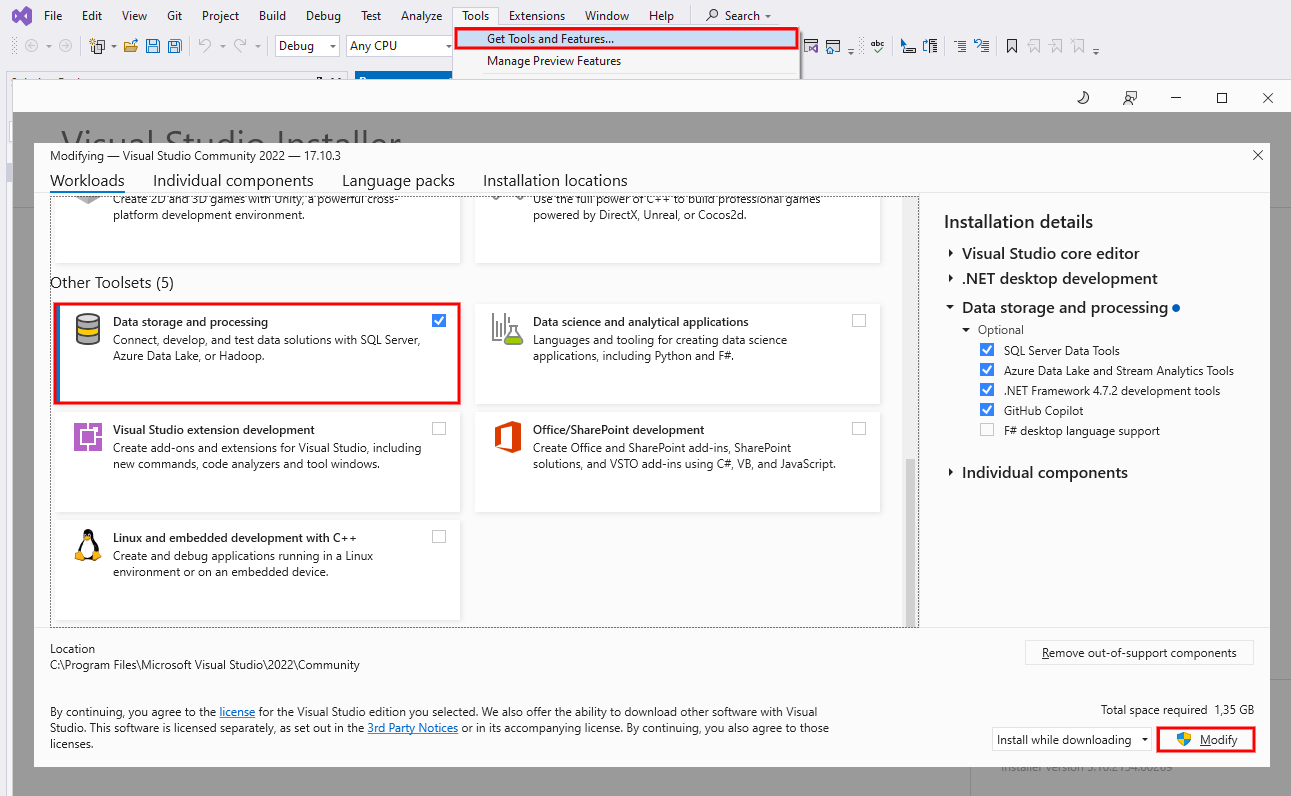
Task: Click the installer feedback person icon
Action: click(1130, 98)
